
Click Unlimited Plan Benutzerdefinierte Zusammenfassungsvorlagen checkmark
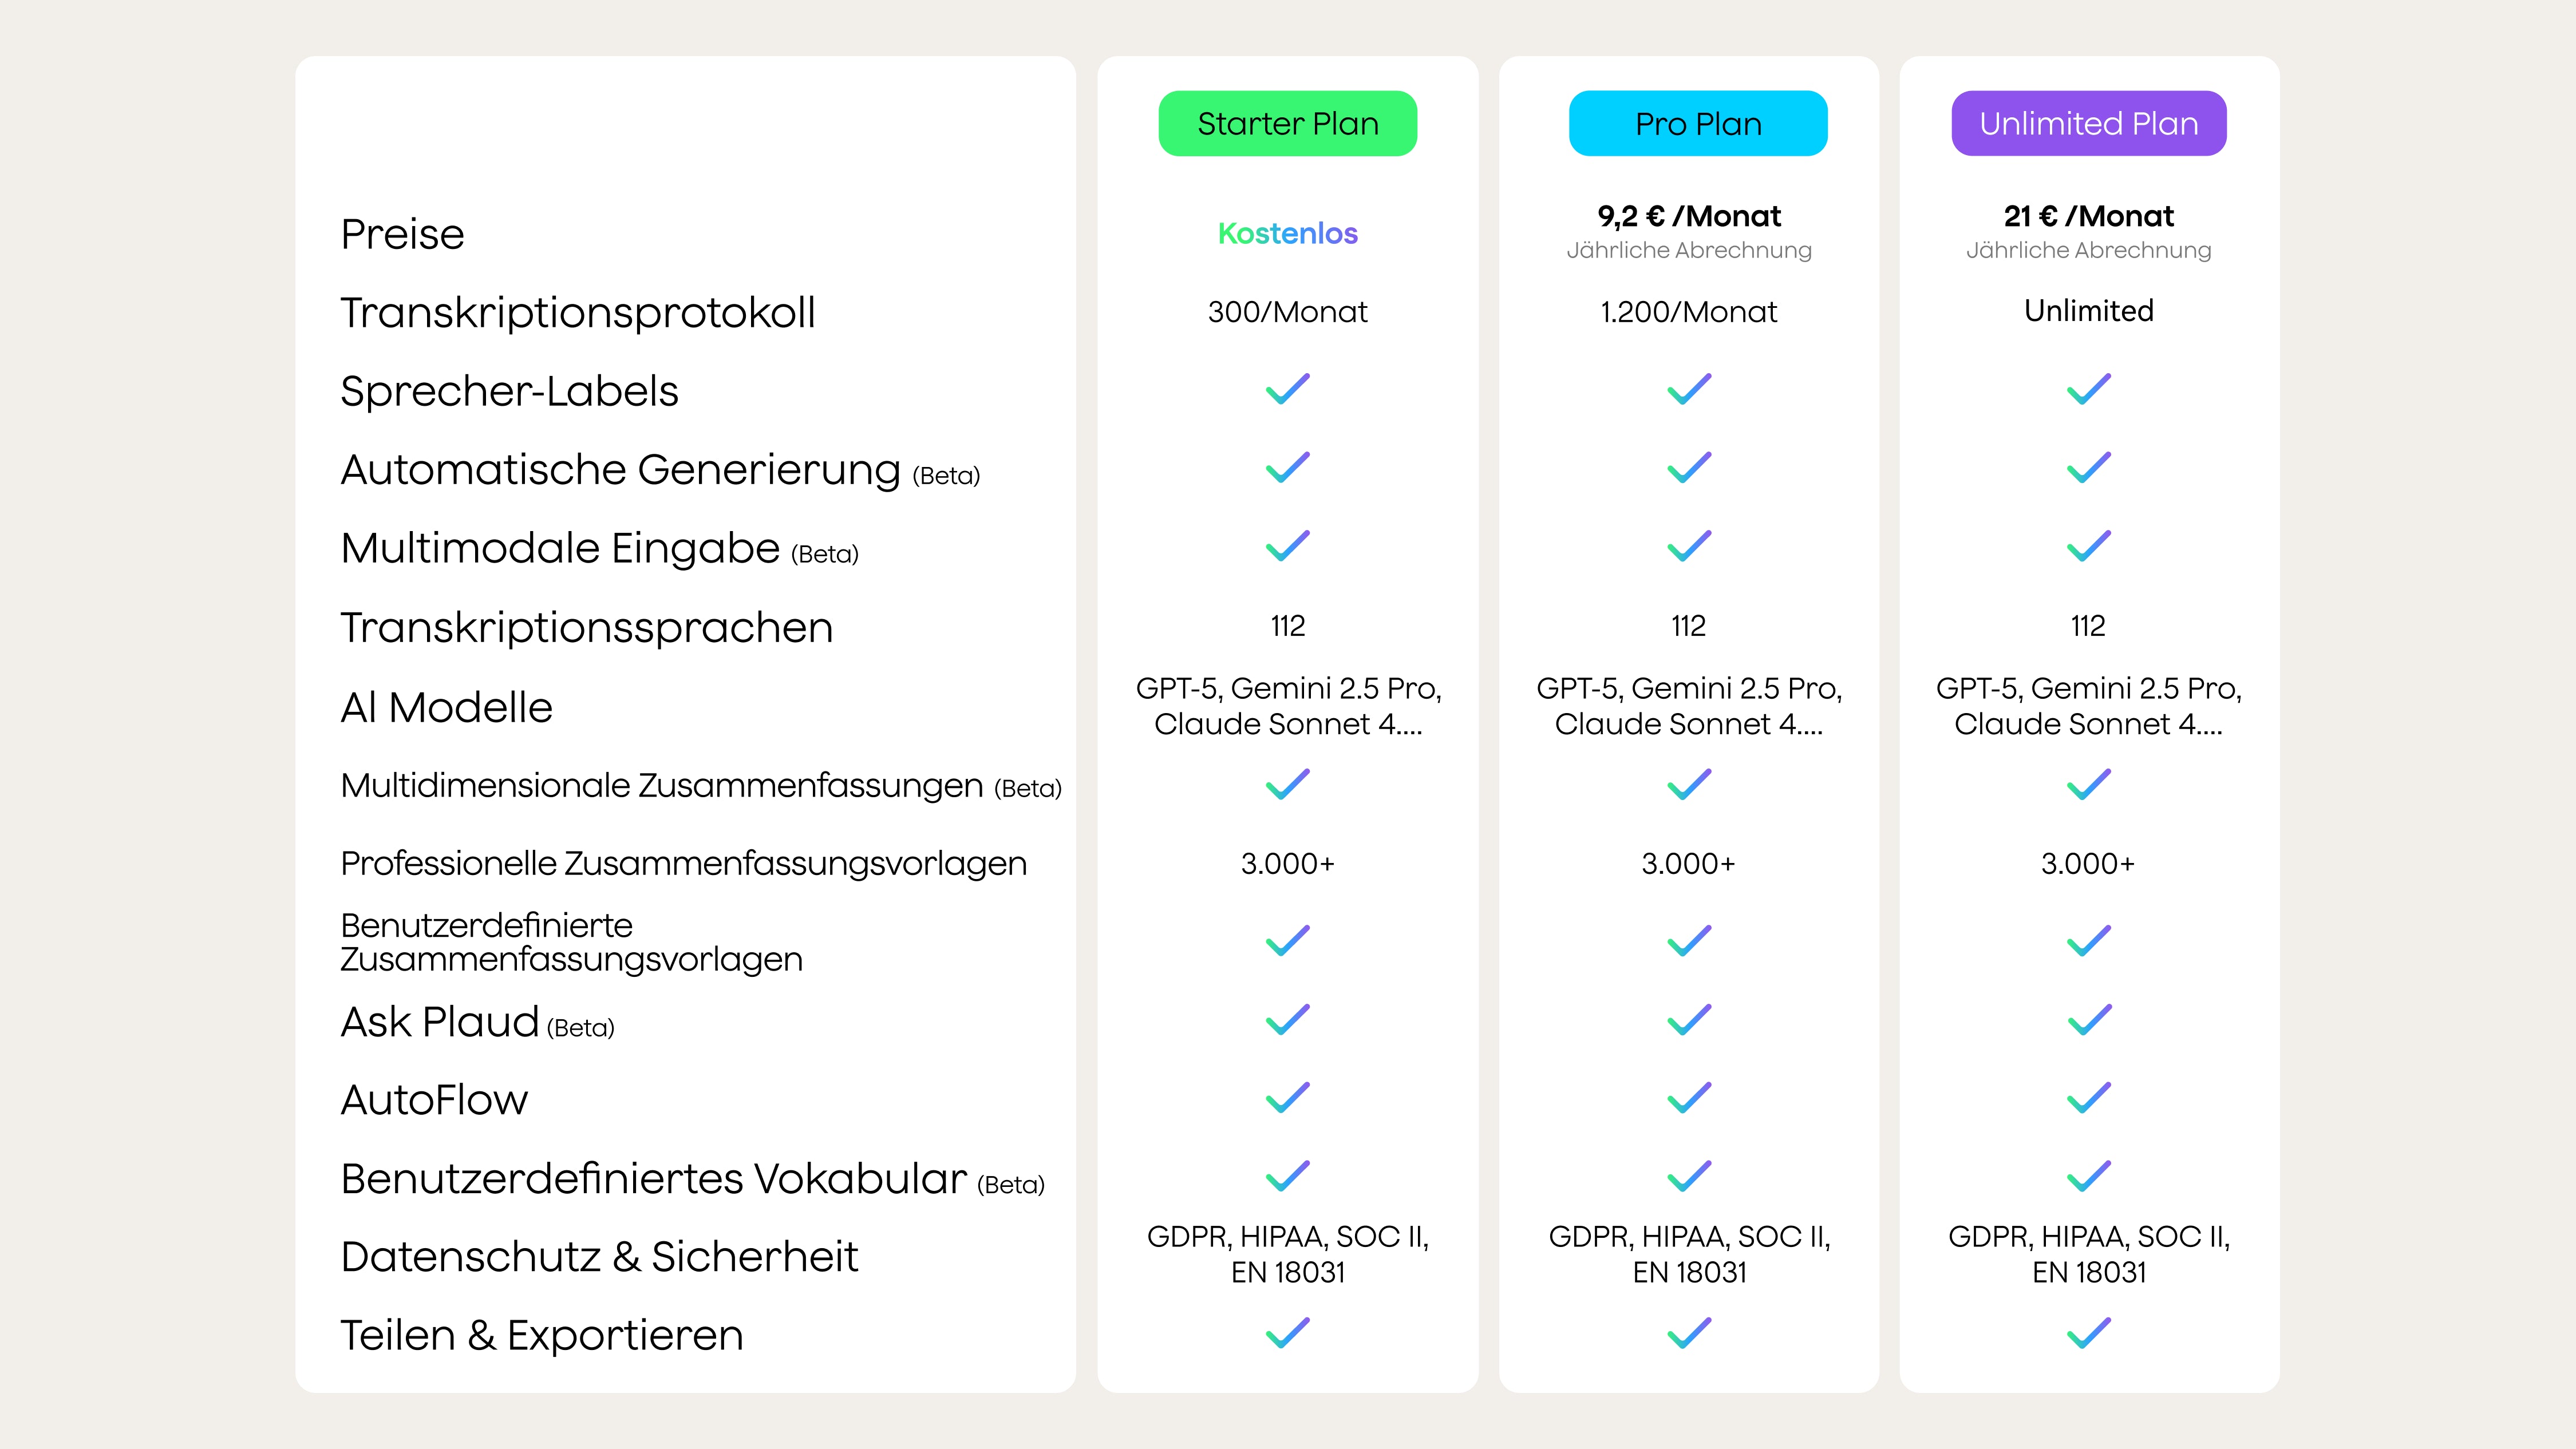[x=2088, y=941]
